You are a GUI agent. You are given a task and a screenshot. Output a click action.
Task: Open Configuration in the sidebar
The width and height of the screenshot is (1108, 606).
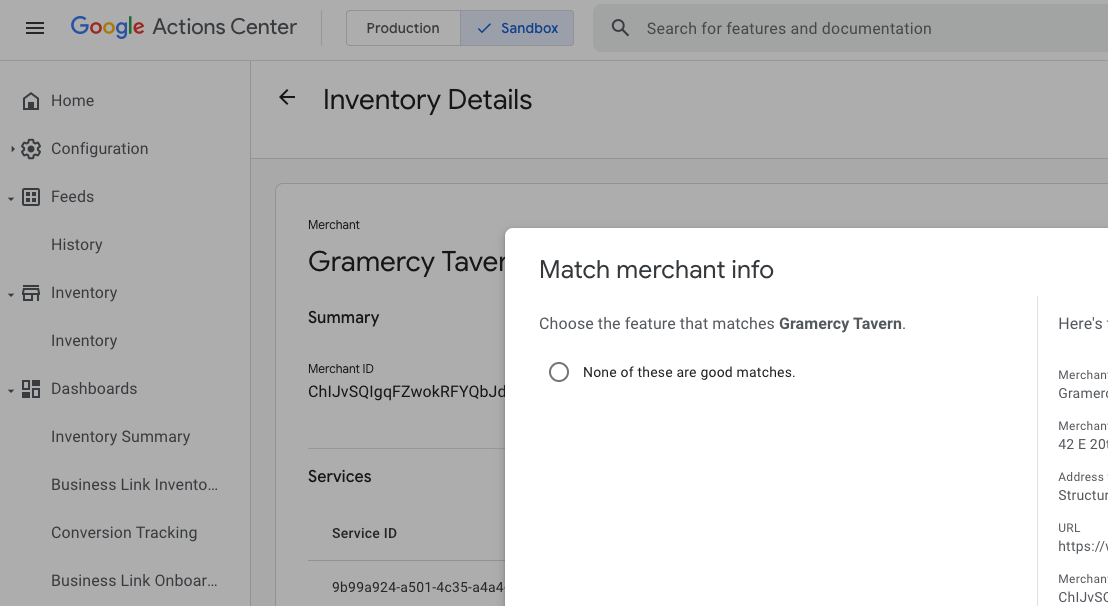coord(100,149)
